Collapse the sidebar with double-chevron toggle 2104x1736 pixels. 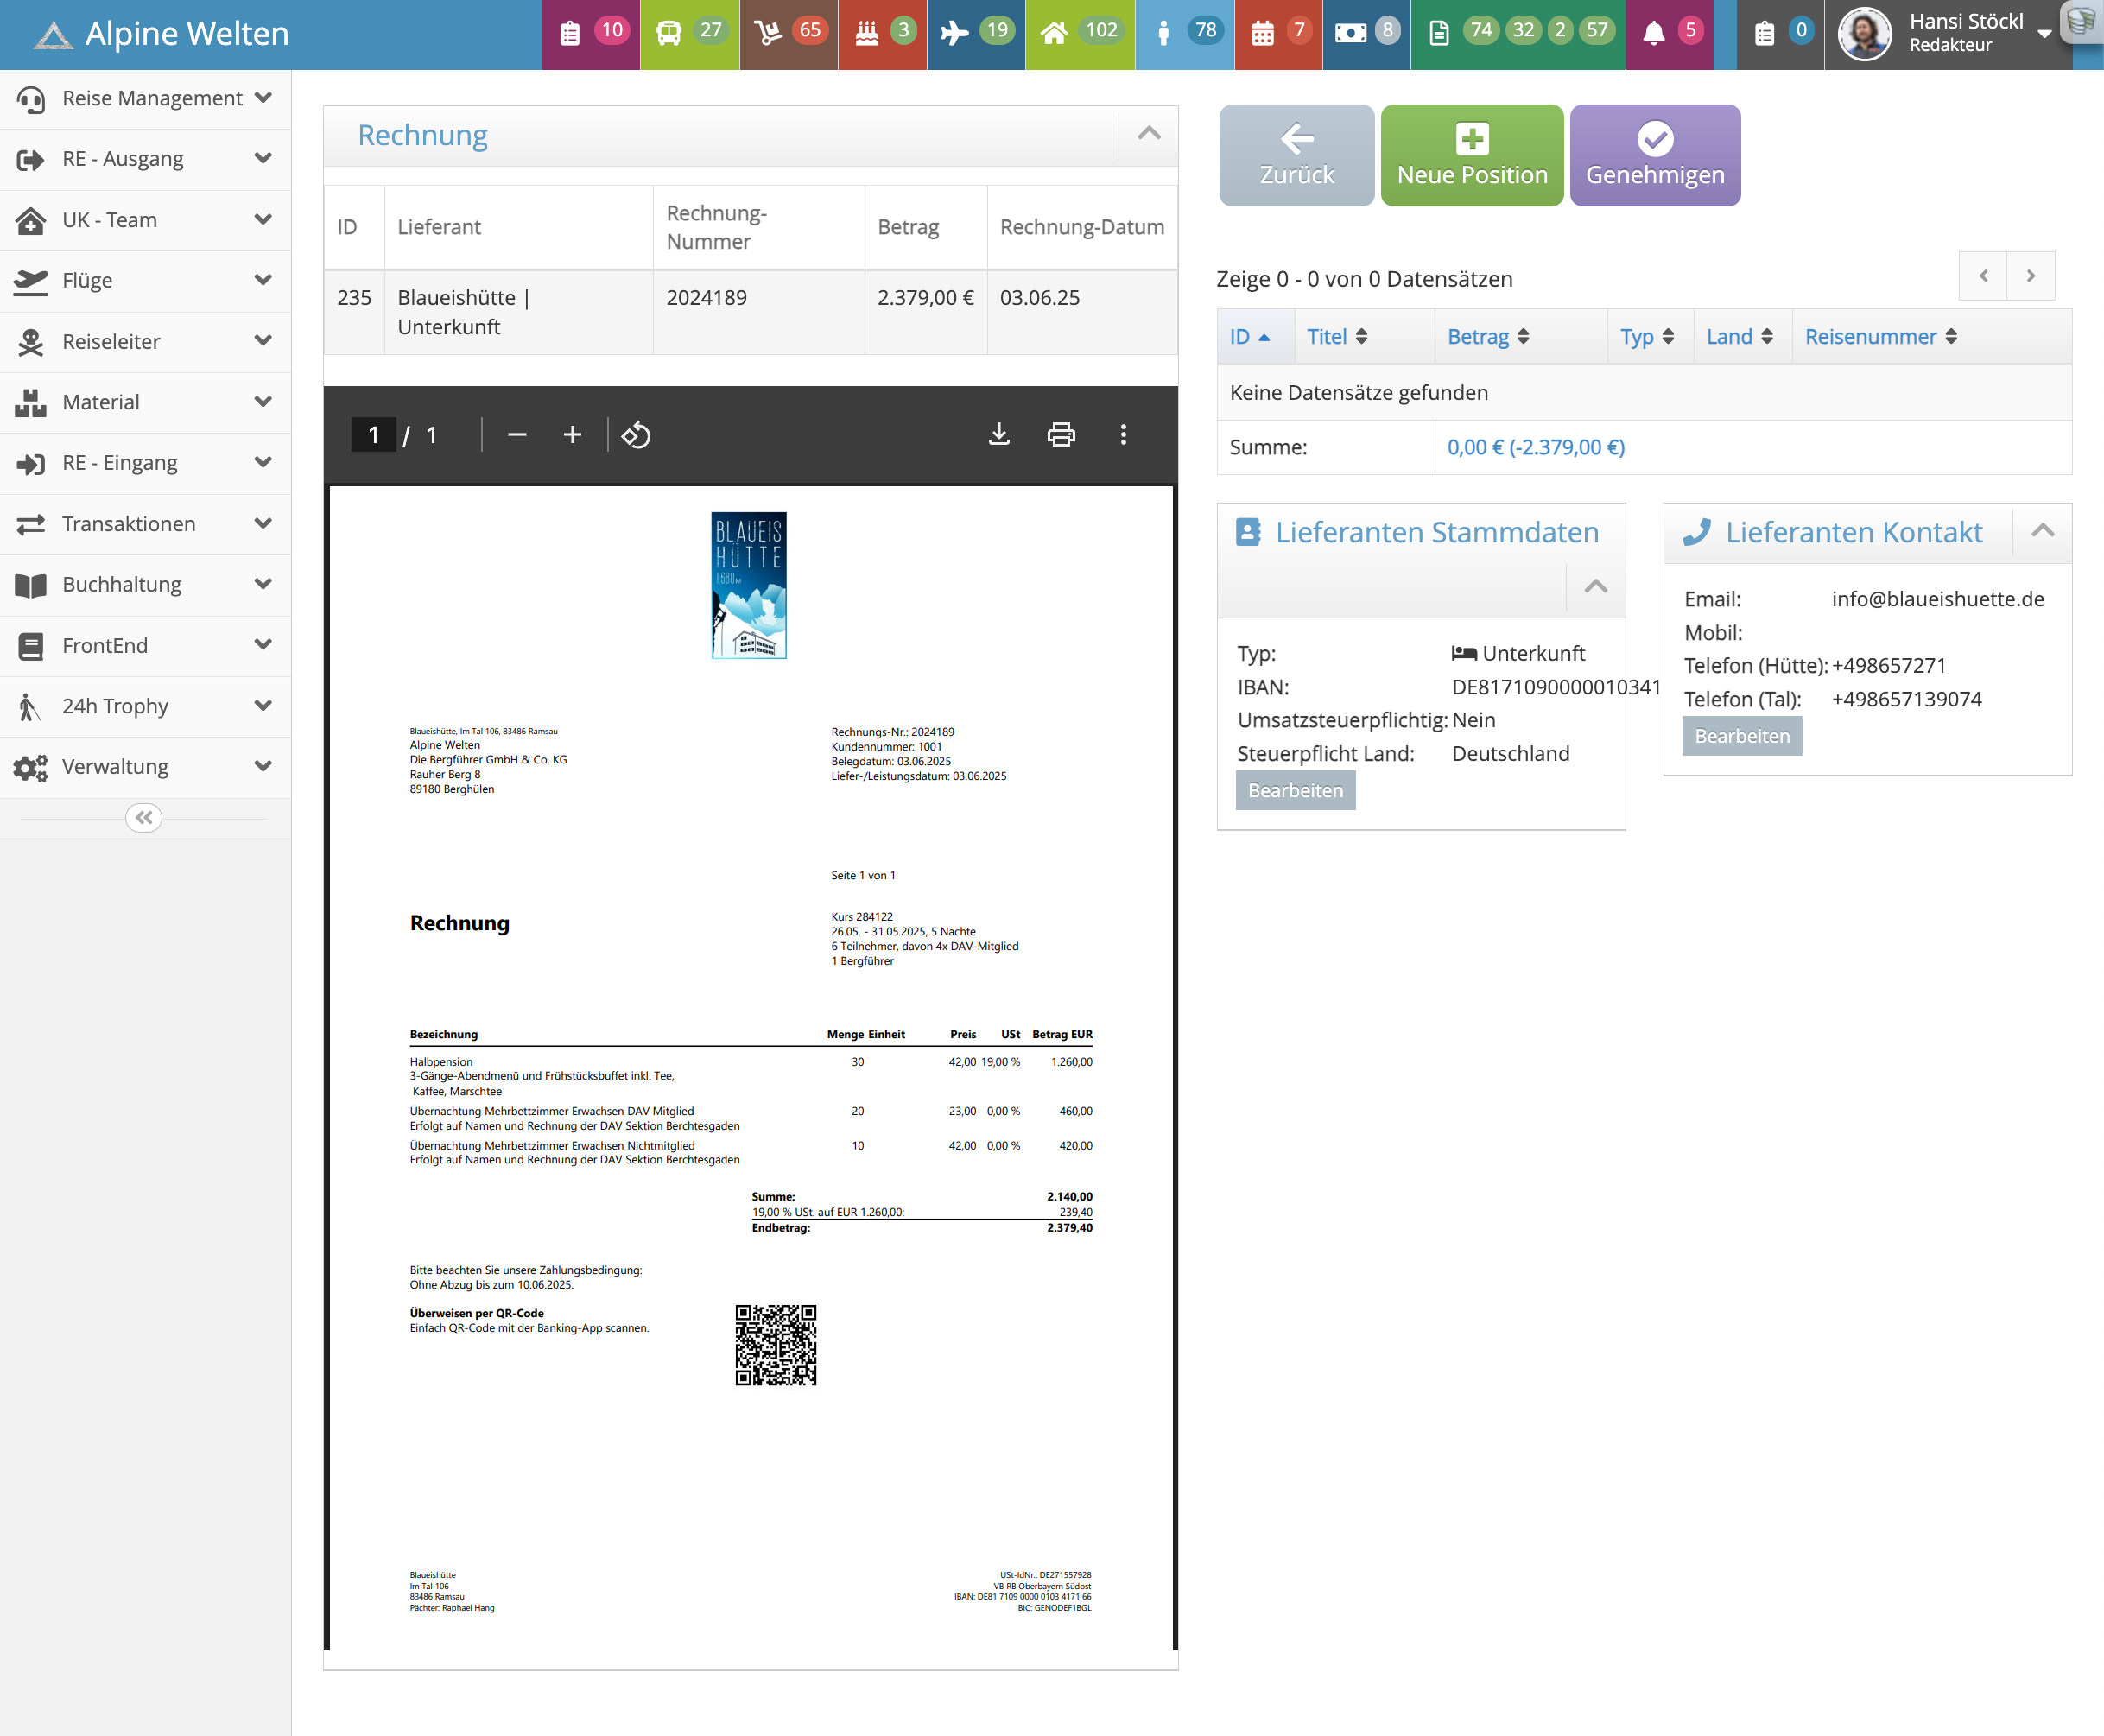click(144, 818)
